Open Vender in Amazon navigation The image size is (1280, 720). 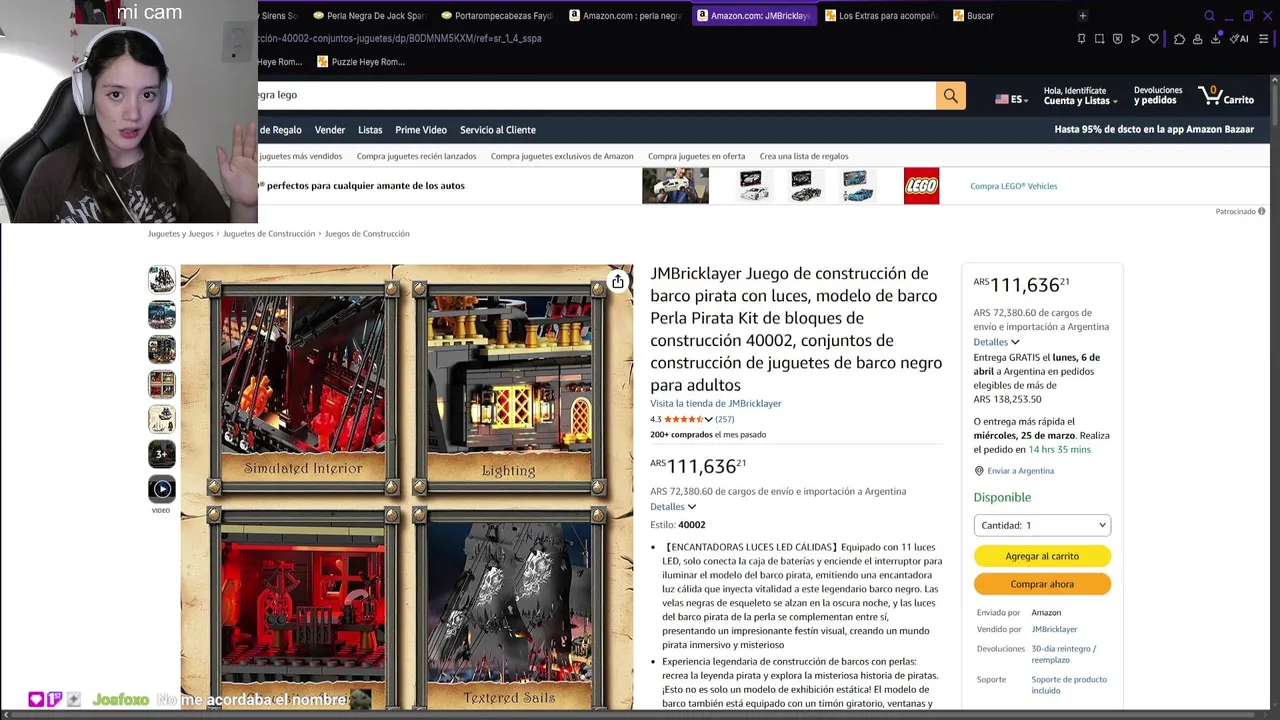pyautogui.click(x=330, y=130)
